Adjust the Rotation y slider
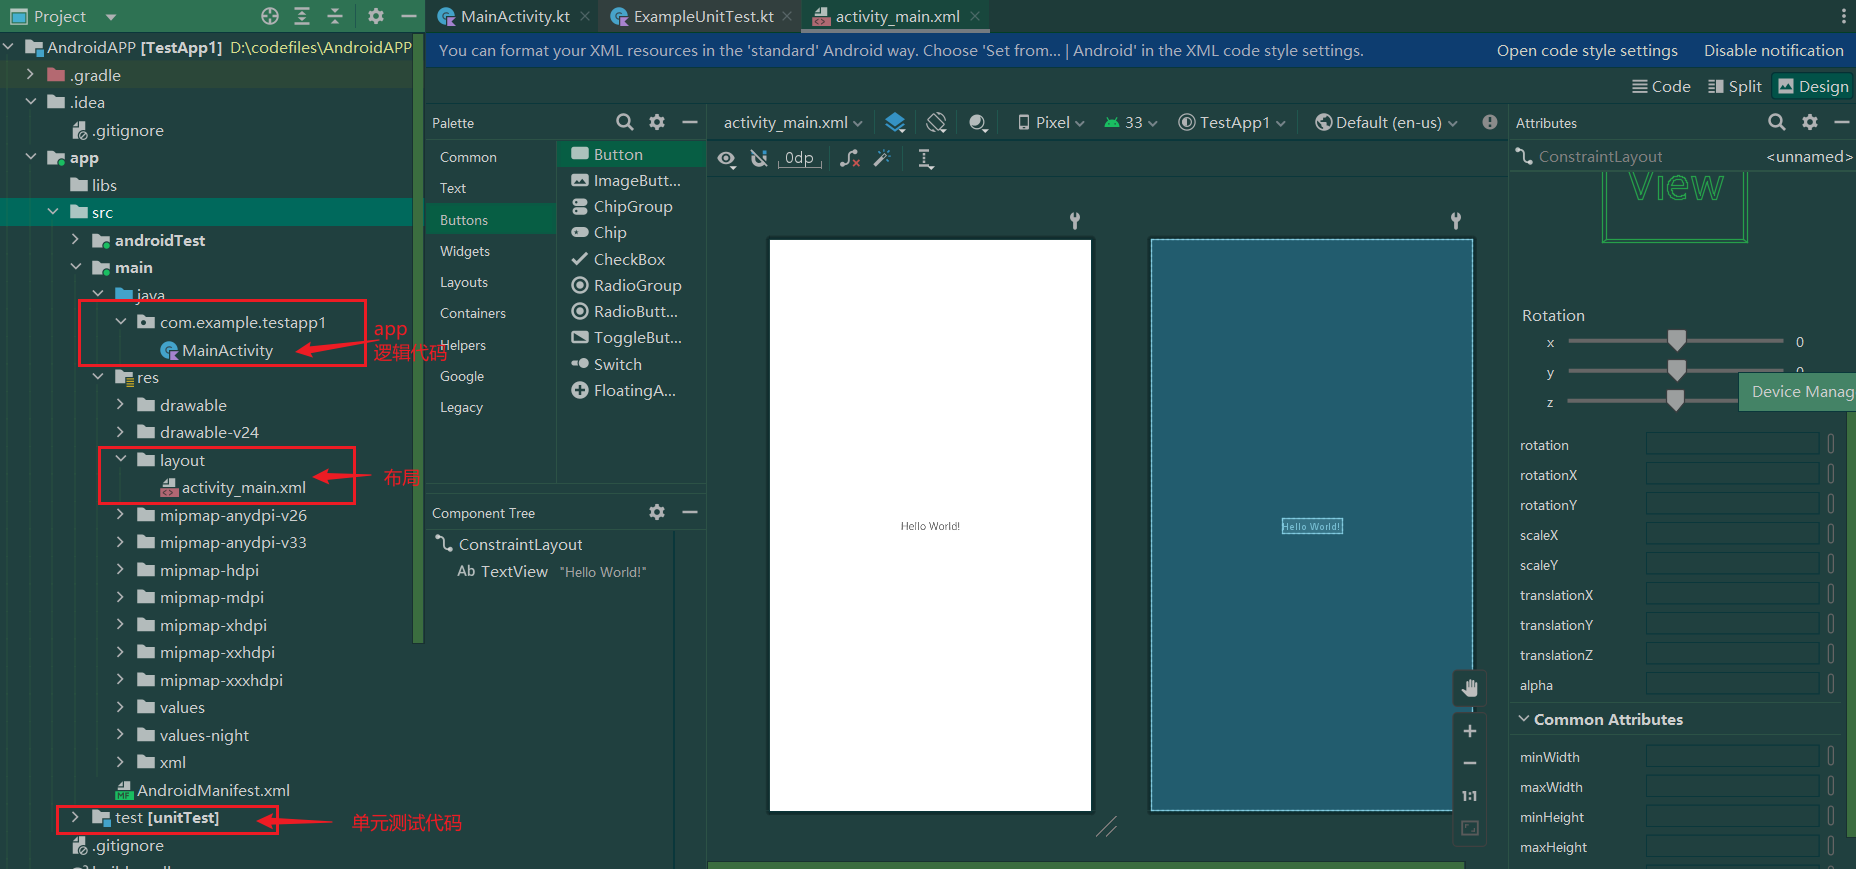The height and width of the screenshot is (869, 1856). tap(1677, 371)
